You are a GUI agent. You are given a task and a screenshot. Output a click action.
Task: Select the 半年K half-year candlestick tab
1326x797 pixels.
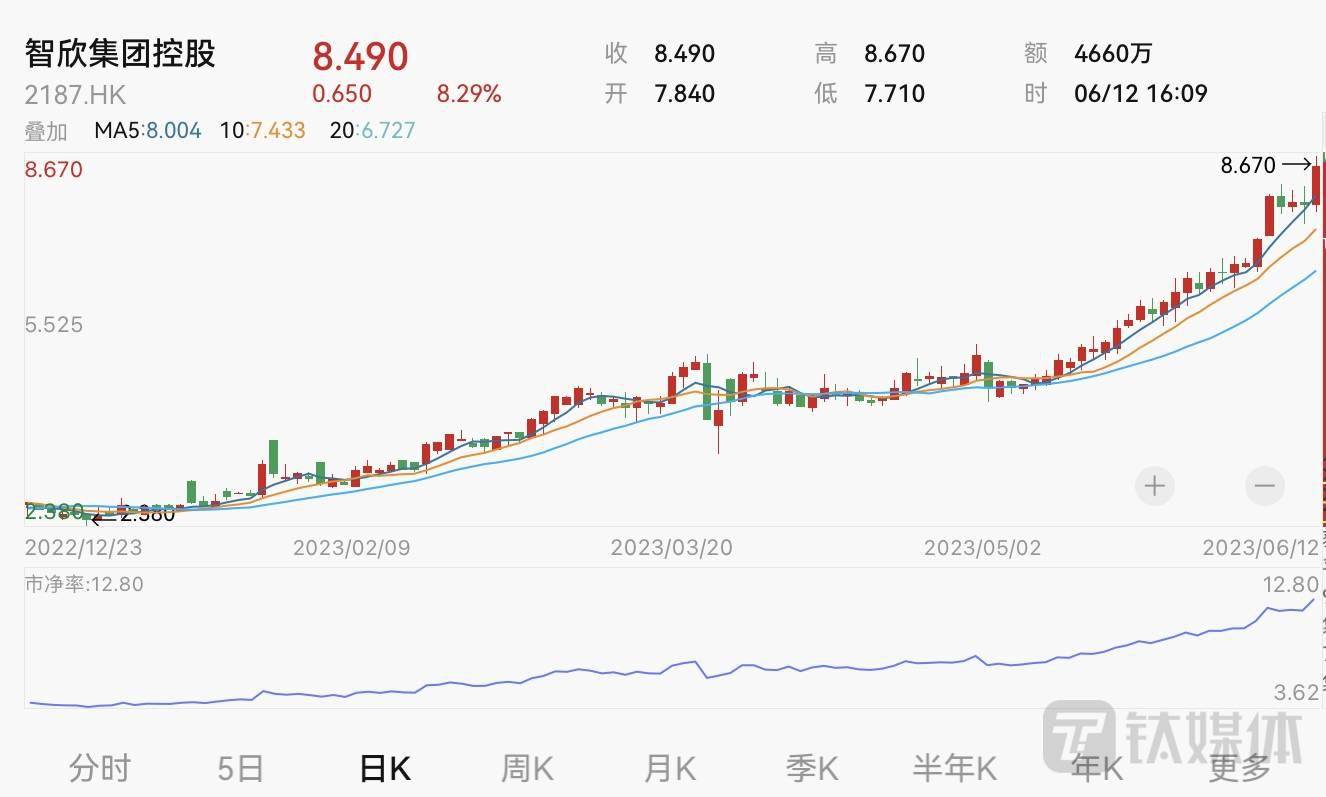tap(955, 768)
